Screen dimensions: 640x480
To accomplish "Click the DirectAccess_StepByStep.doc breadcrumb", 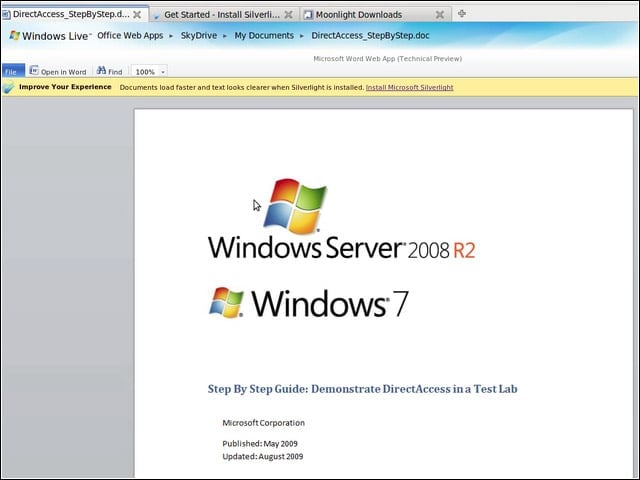I will tap(370, 36).
